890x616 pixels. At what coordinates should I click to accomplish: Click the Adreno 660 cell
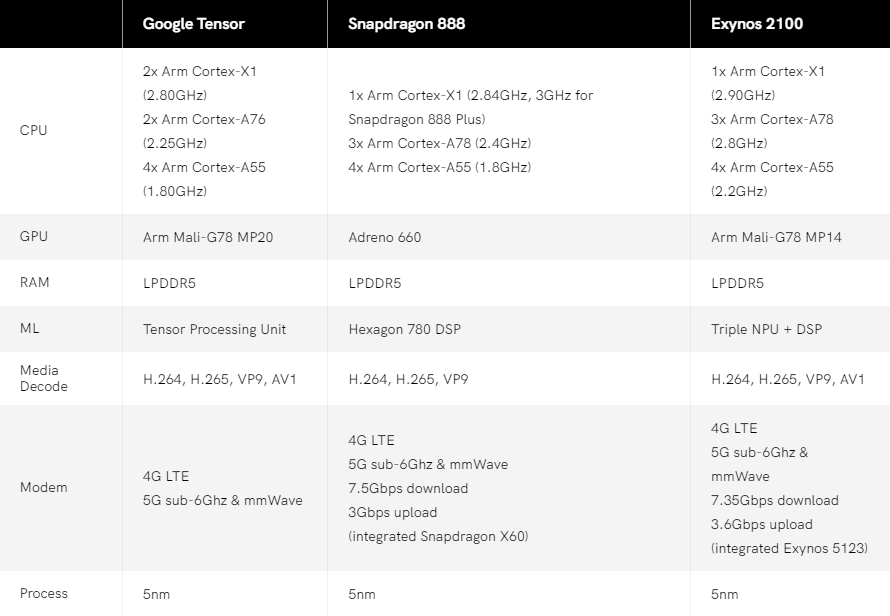click(x=384, y=237)
